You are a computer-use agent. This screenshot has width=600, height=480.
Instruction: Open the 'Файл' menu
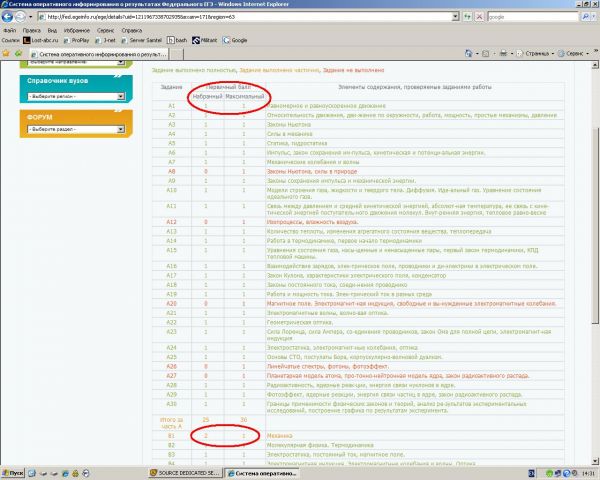point(9,29)
